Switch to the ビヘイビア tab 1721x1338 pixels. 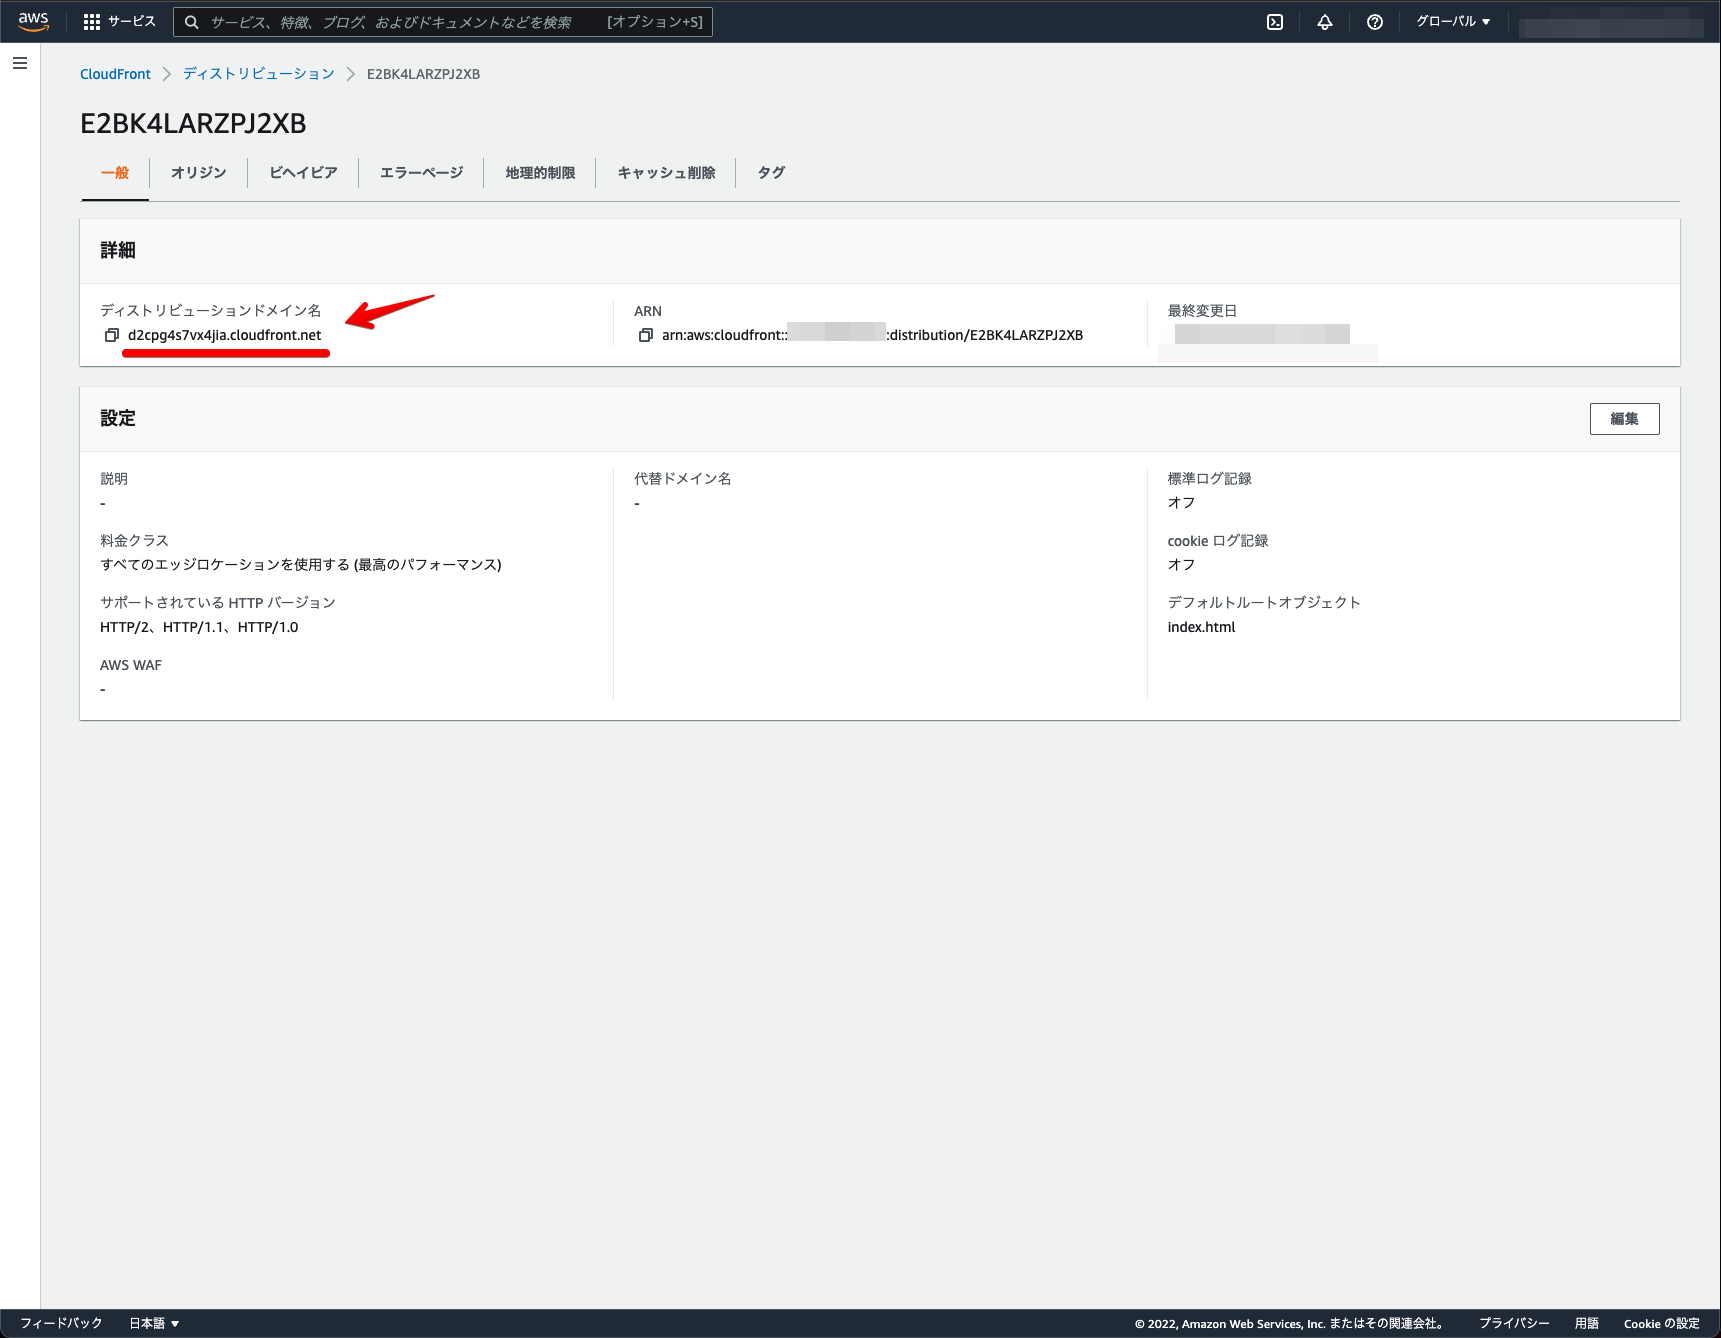[x=303, y=173]
